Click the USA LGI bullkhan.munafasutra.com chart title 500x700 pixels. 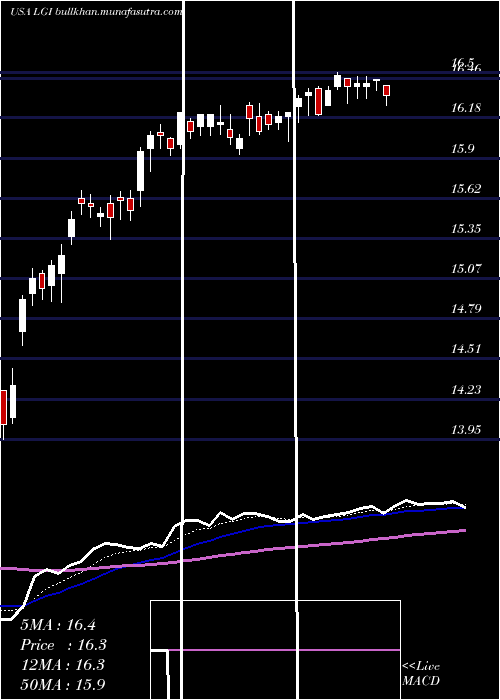click(x=96, y=12)
